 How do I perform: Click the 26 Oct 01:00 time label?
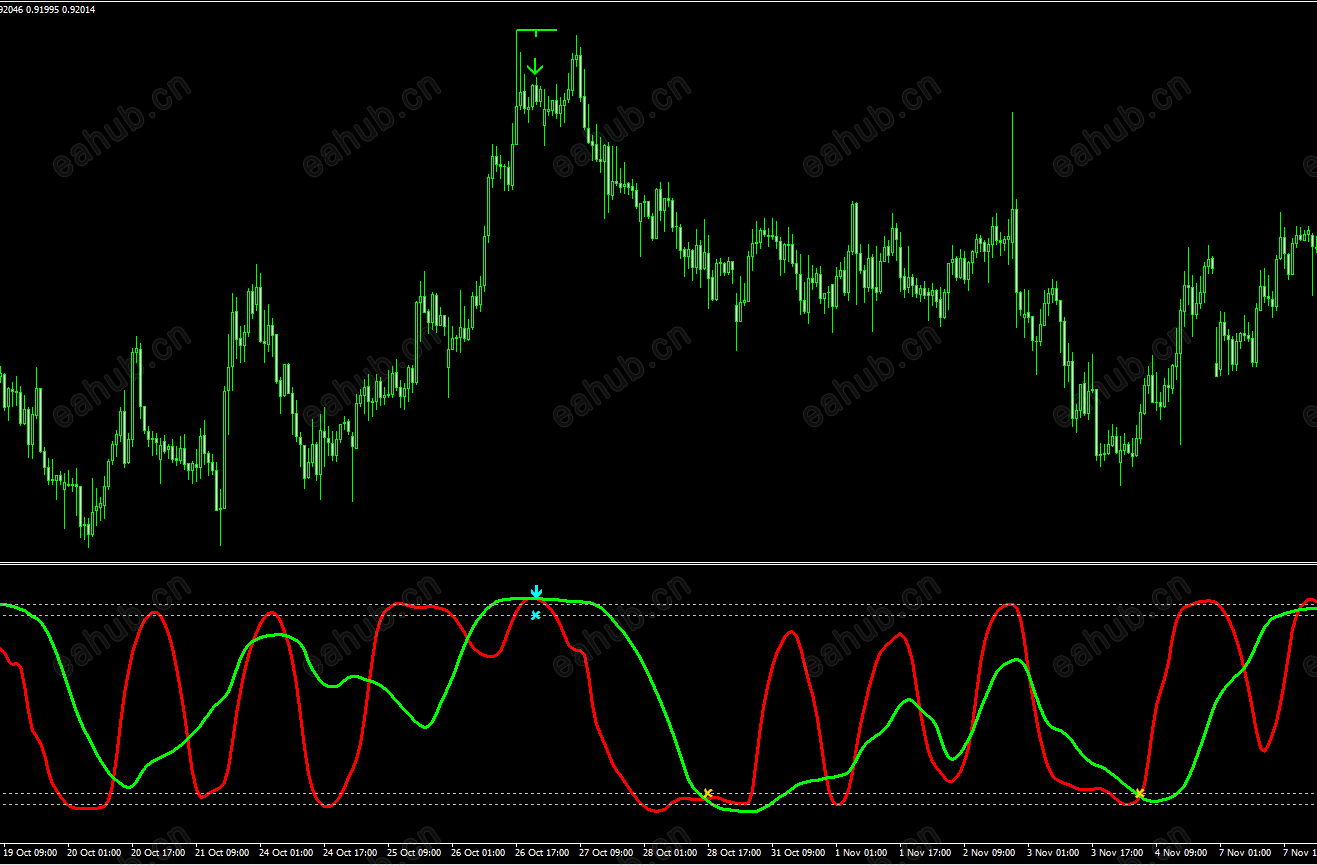point(478,853)
